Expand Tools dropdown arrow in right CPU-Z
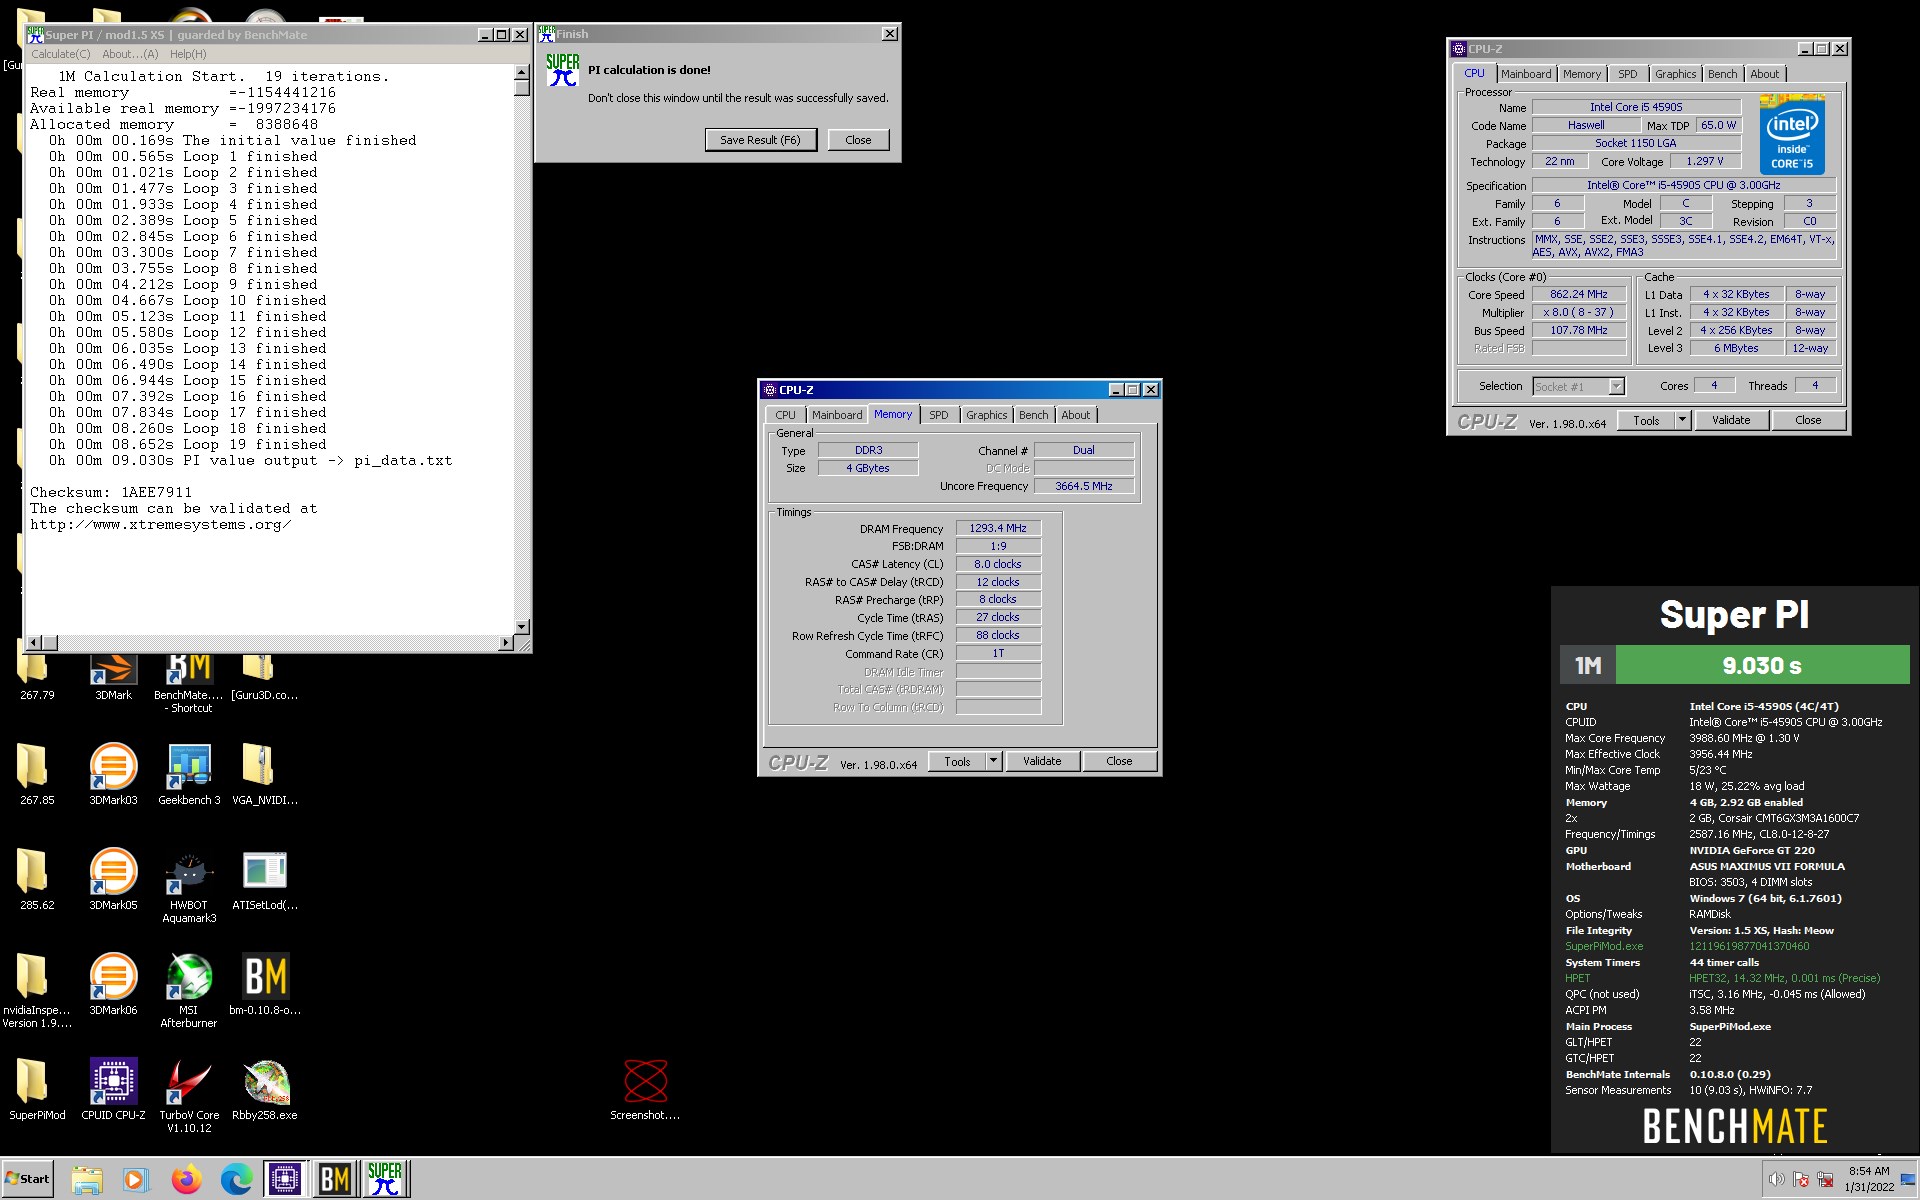 [1683, 420]
